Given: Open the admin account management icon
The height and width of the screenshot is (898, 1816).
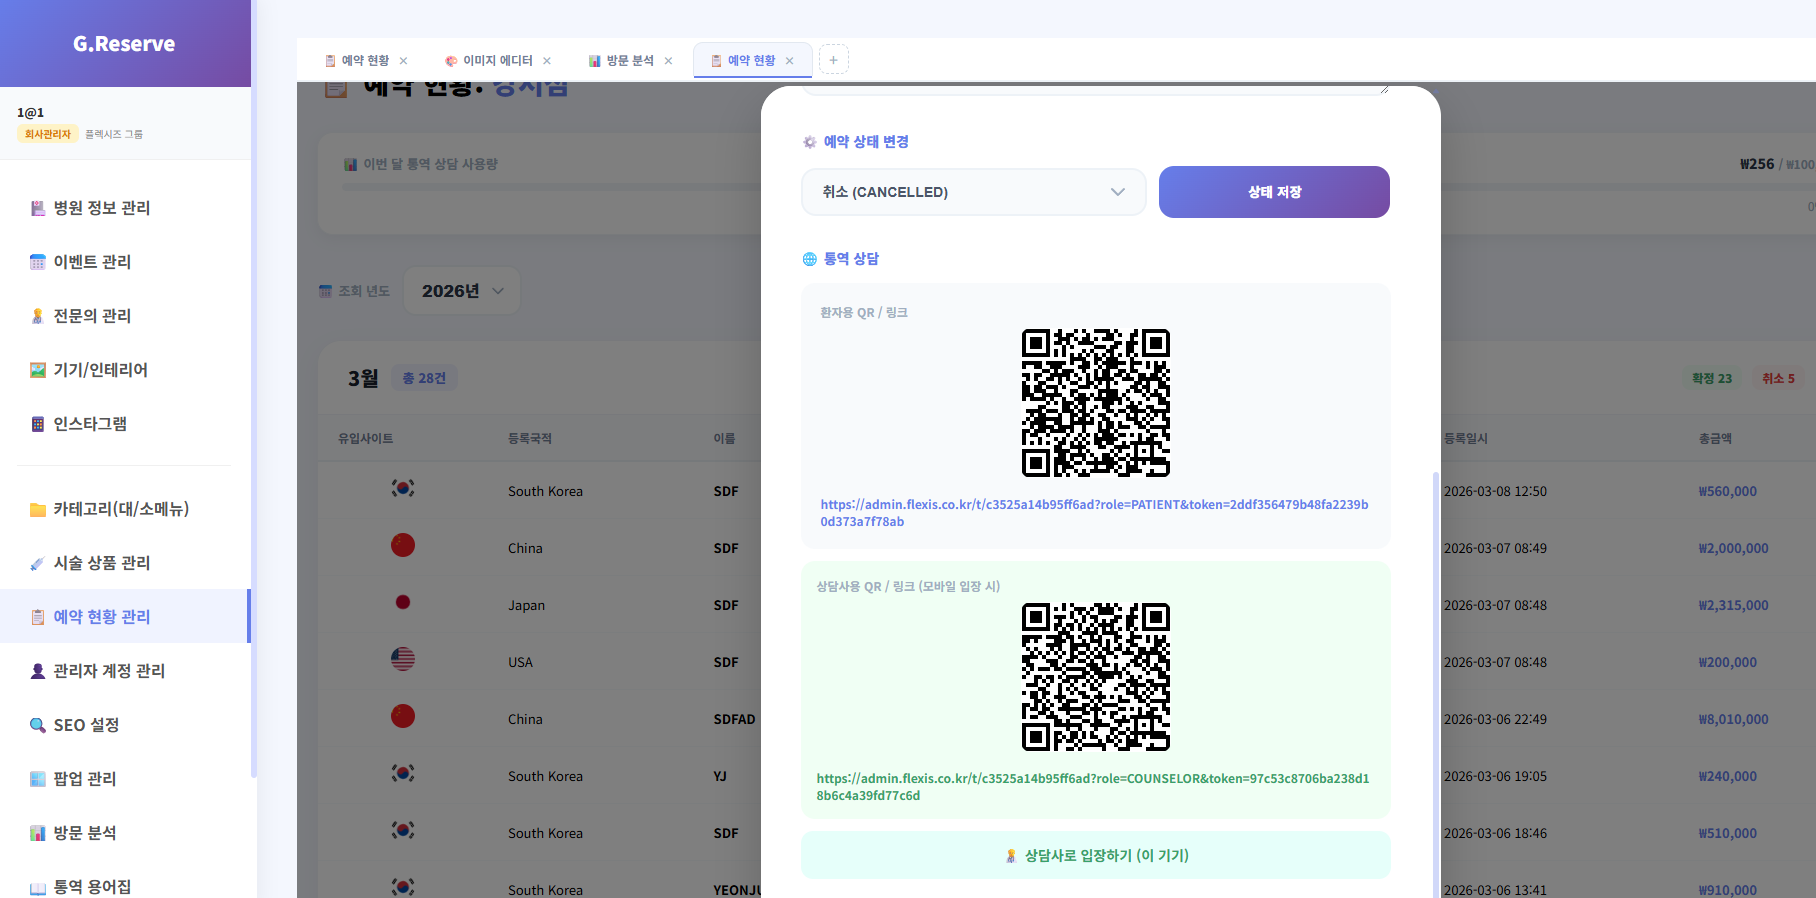Looking at the screenshot, I should [38, 671].
